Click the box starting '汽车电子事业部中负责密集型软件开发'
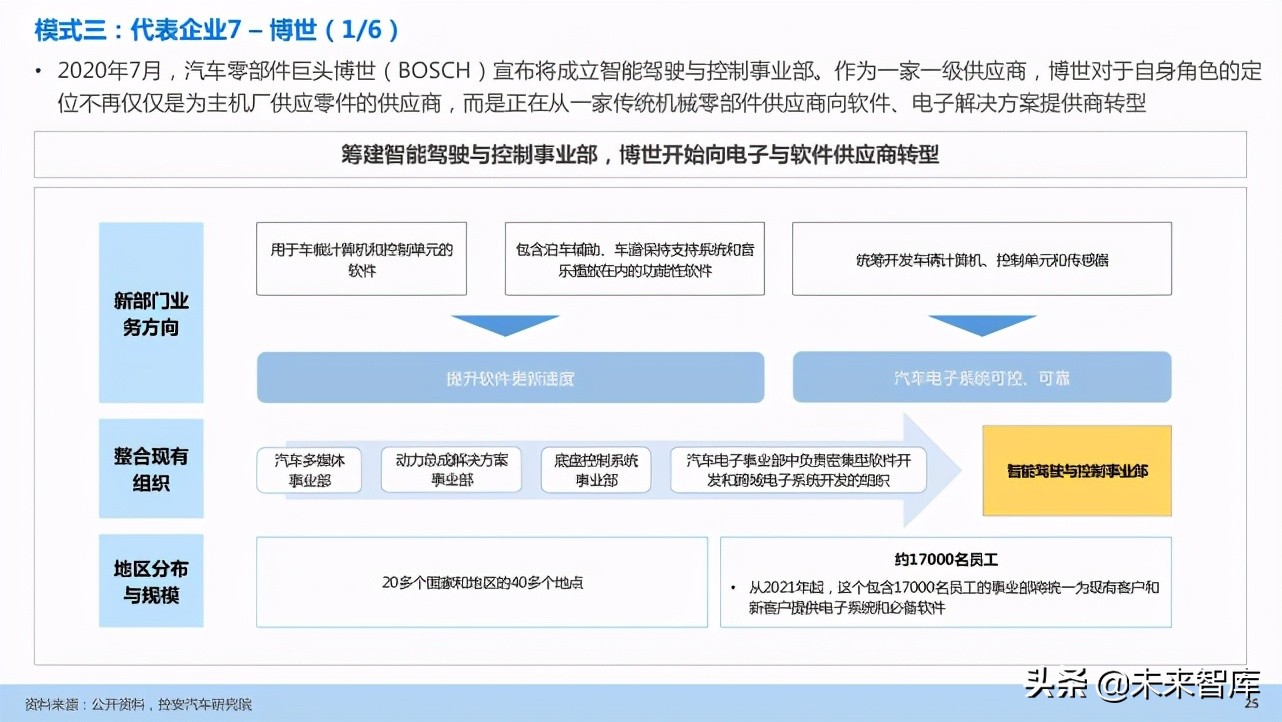Image resolution: width=1282 pixels, height=722 pixels. click(x=798, y=470)
